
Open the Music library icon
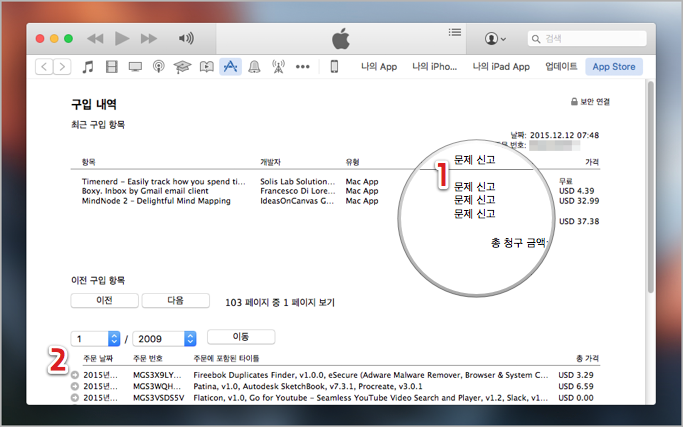pos(88,67)
